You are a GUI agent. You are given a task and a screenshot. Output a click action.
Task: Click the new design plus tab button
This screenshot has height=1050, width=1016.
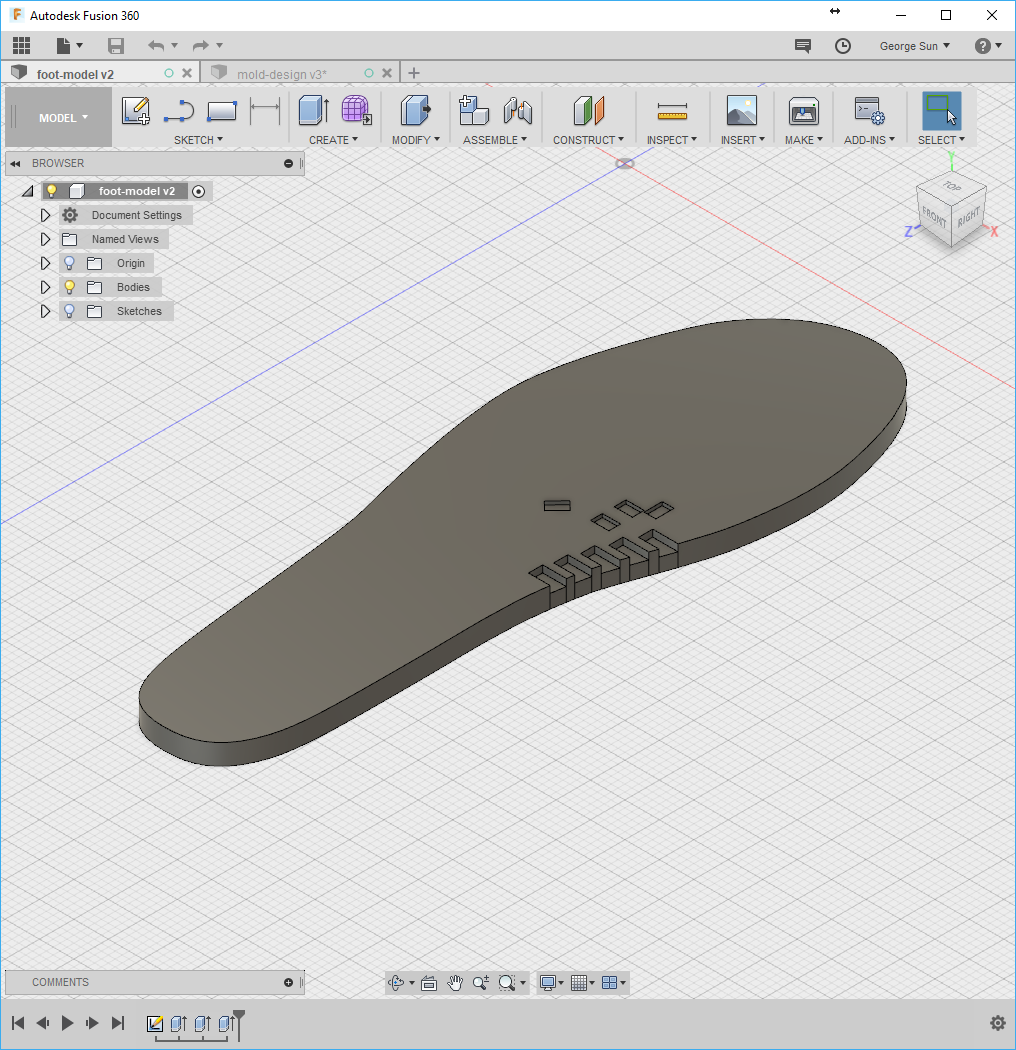pos(414,73)
